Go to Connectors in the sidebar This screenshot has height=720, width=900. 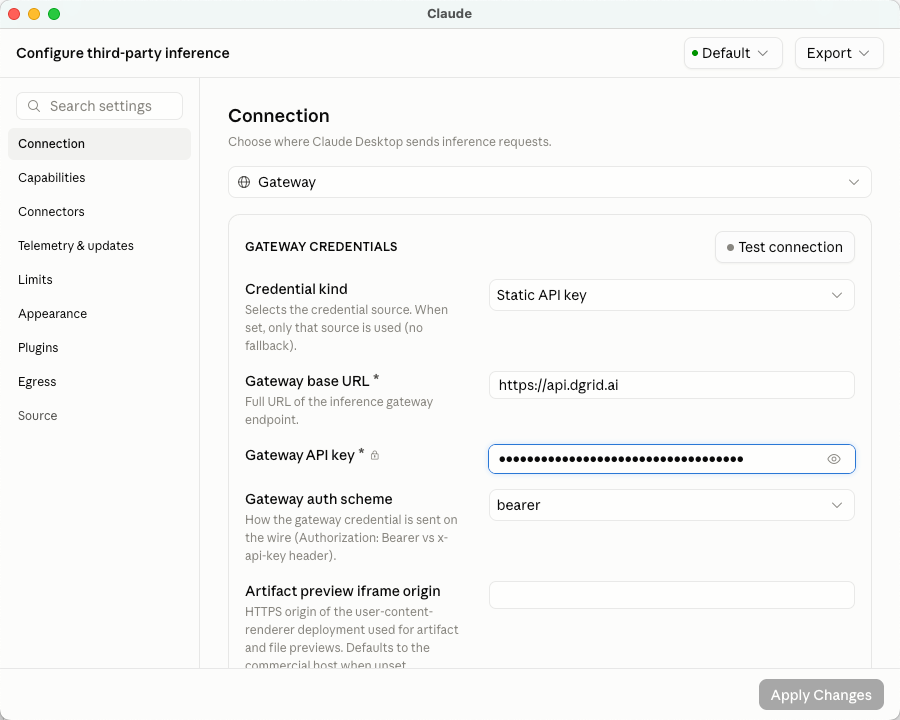point(99,212)
